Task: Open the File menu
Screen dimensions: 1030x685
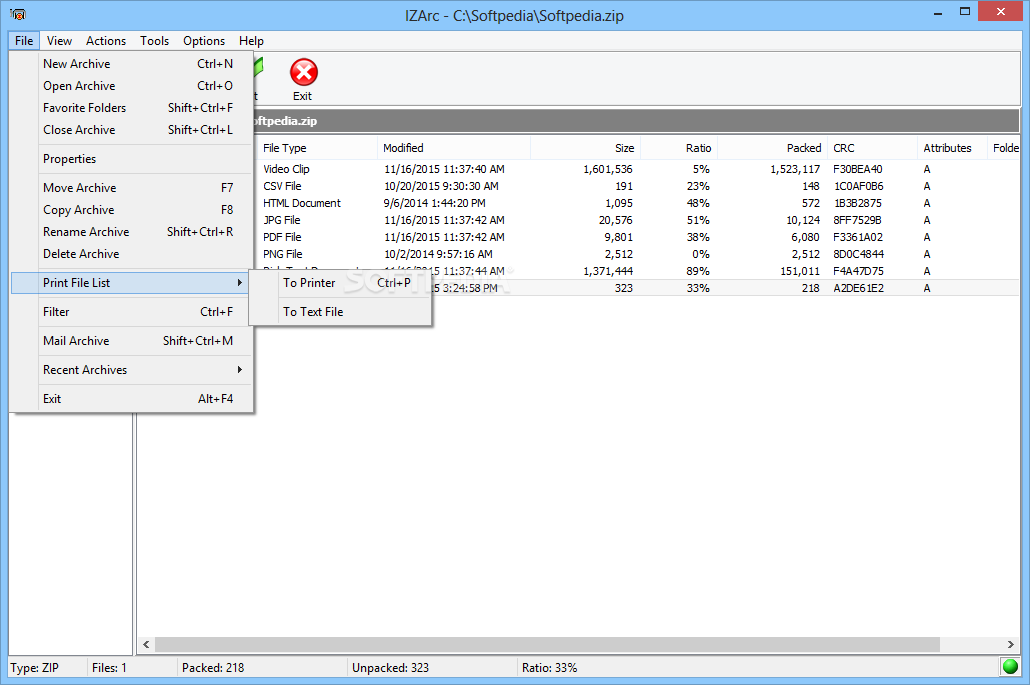Action: [x=24, y=41]
